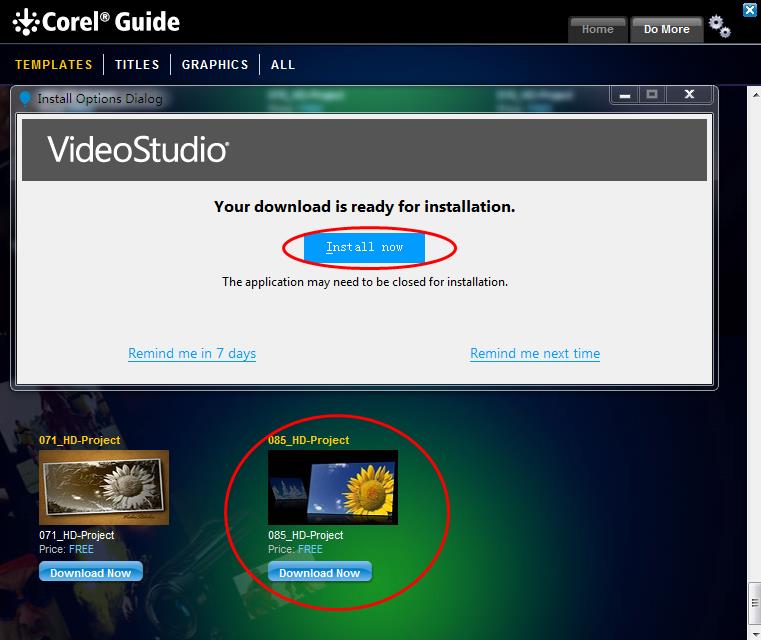Click the Corel Guide logo
The height and width of the screenshot is (640, 761).
(x=96, y=22)
